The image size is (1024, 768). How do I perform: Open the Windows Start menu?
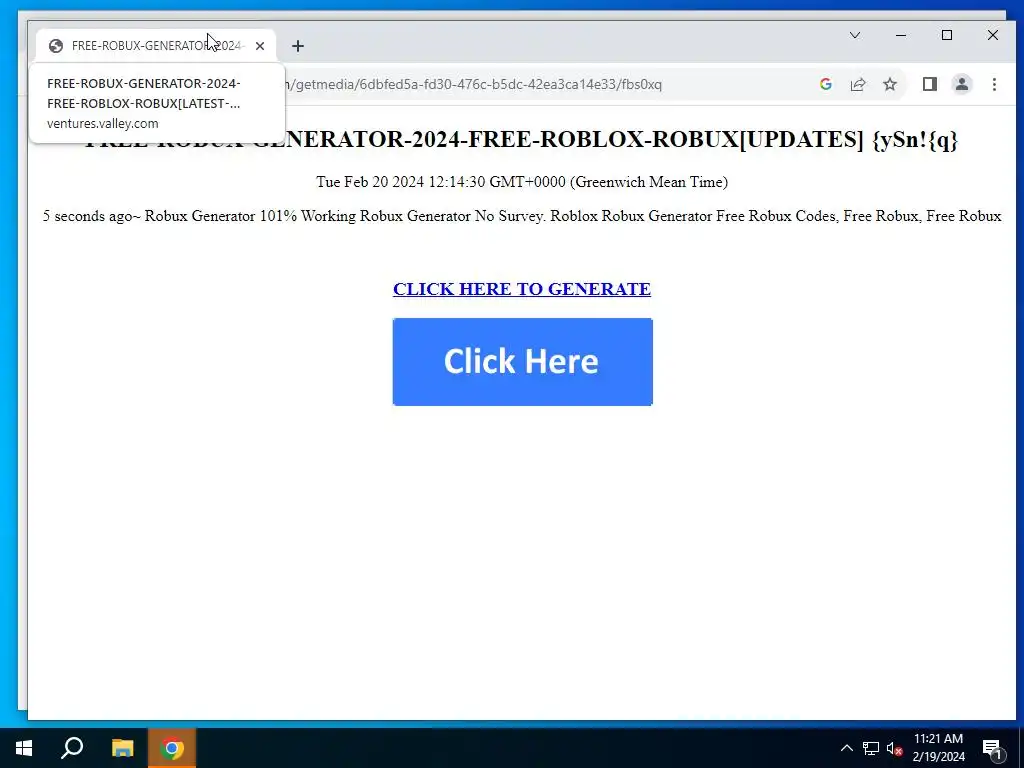(24, 748)
